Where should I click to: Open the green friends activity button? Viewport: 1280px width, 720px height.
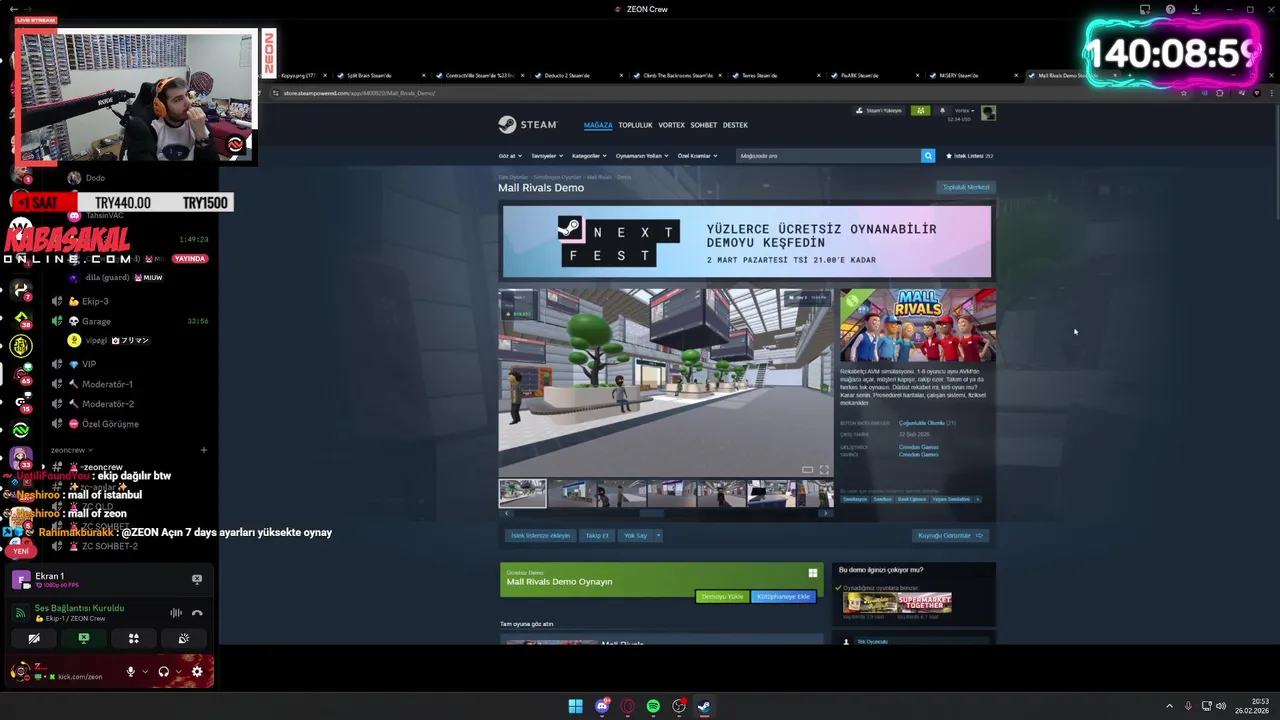click(x=920, y=111)
